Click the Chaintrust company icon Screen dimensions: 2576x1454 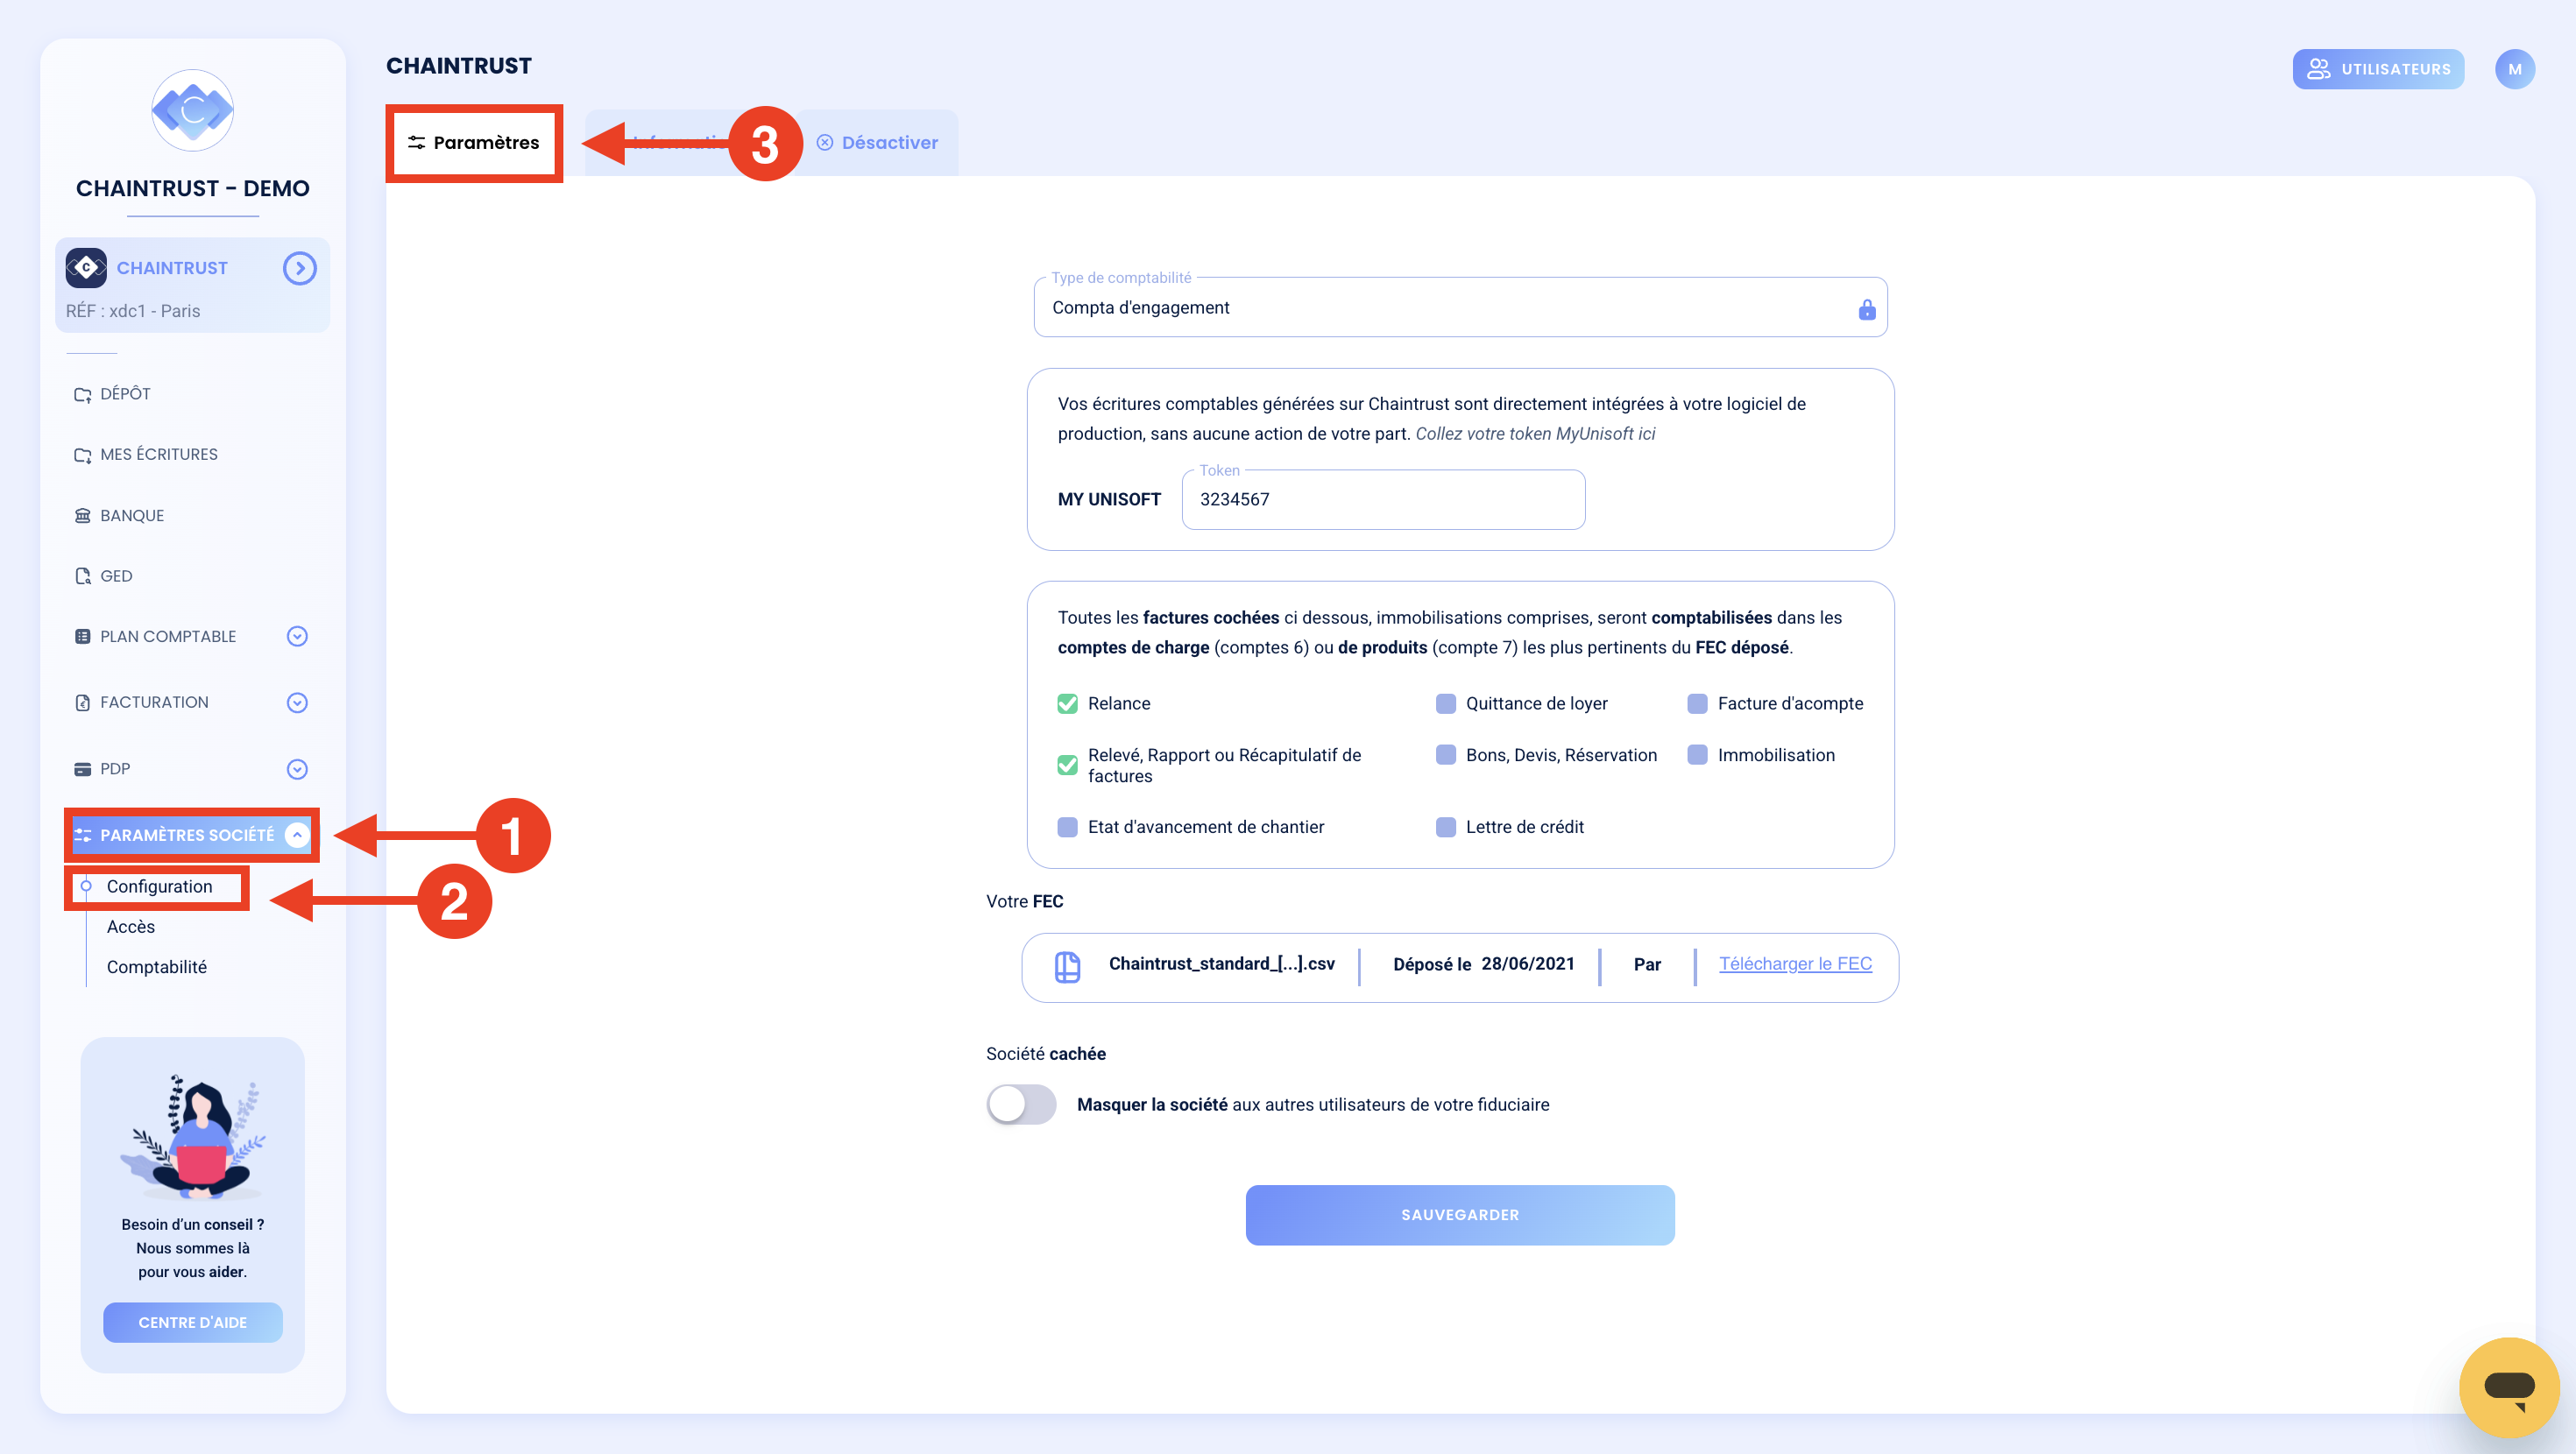point(86,268)
